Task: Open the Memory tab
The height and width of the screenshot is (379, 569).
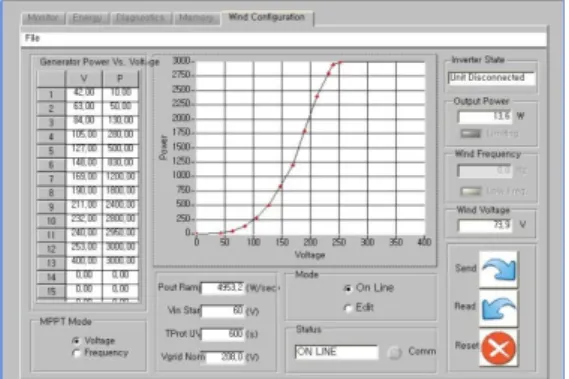Action: (x=196, y=18)
